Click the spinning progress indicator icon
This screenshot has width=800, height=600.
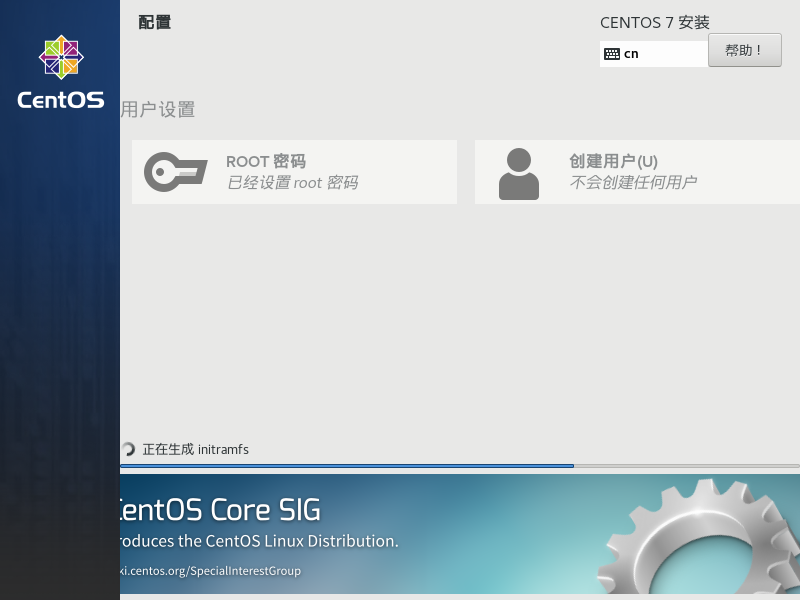pos(128,449)
